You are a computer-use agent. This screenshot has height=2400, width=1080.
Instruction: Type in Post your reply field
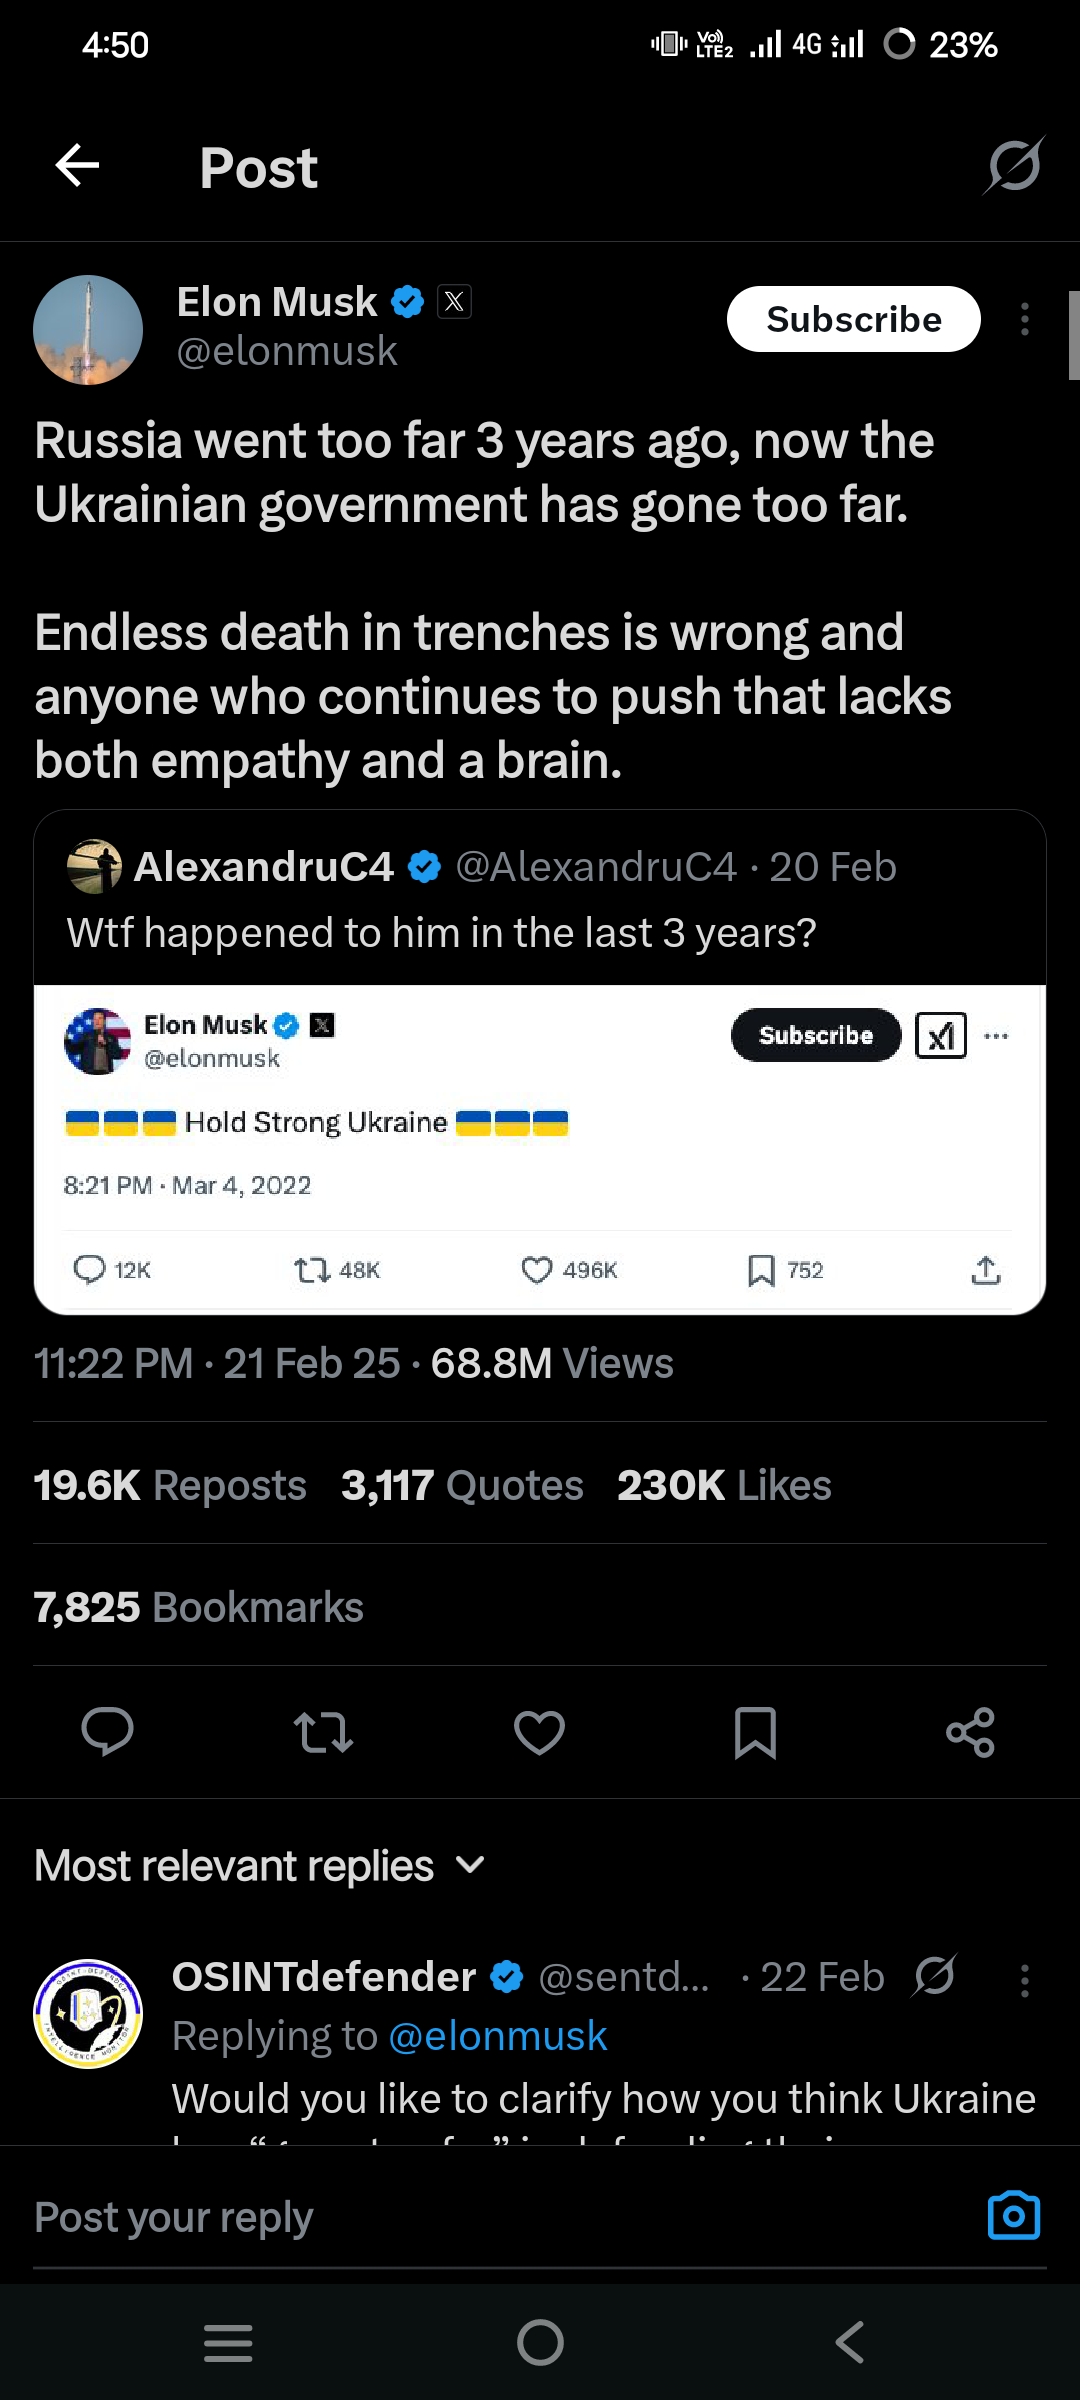pyautogui.click(x=480, y=2216)
